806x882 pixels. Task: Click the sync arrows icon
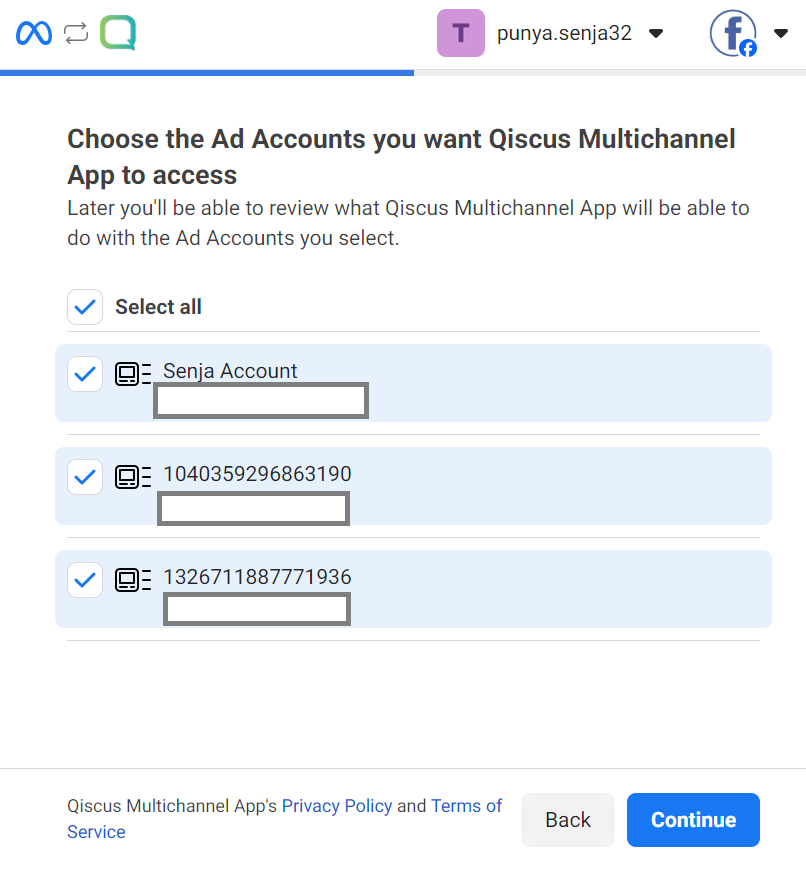pos(76,33)
